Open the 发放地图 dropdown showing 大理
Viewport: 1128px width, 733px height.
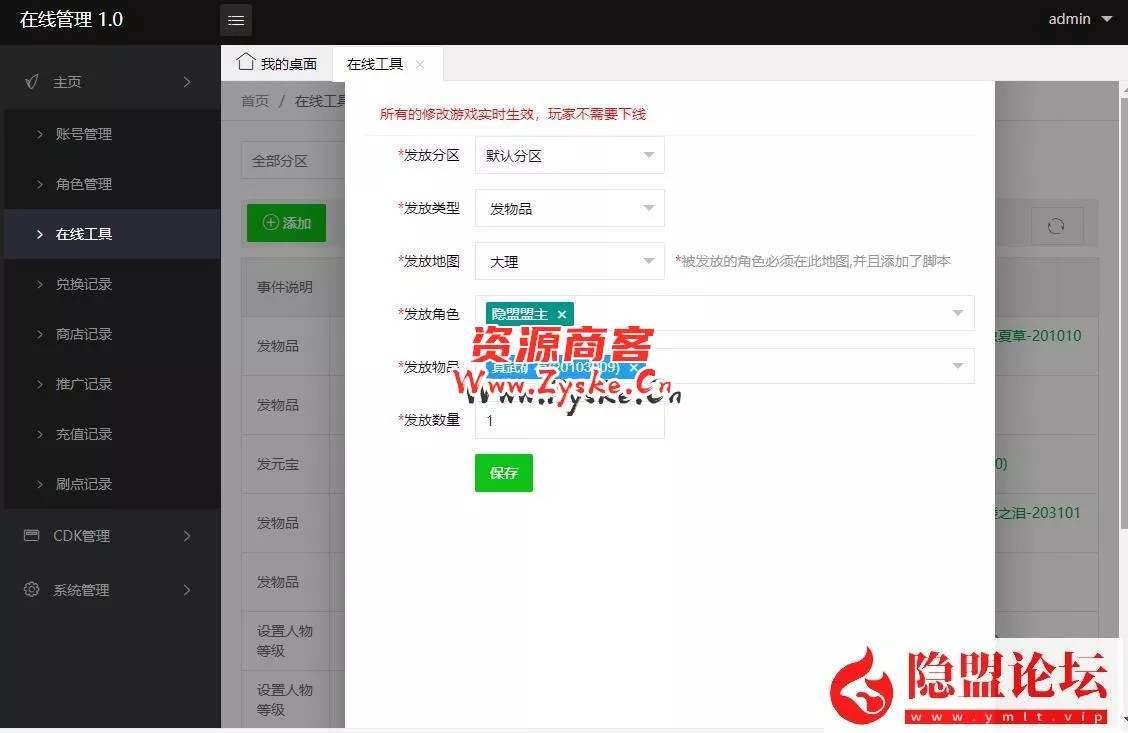[x=569, y=262]
